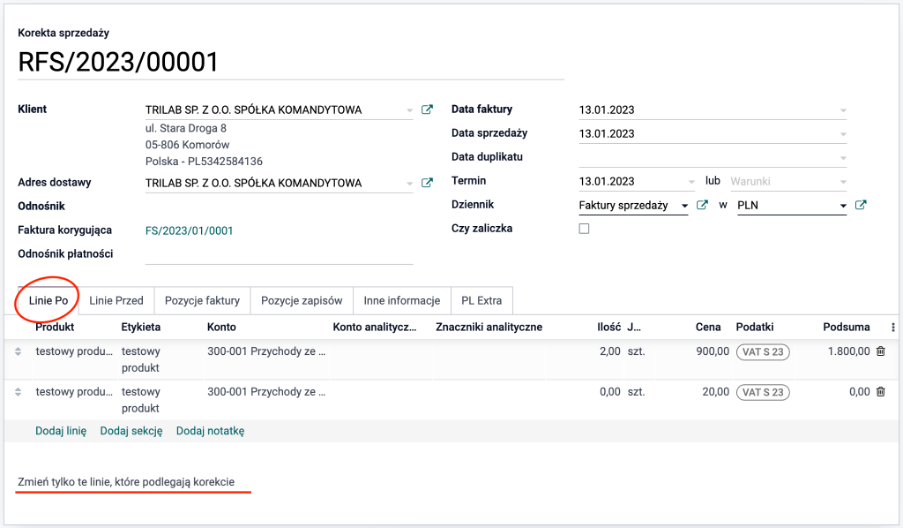Open the Pozycje faktury tab

[202, 300]
